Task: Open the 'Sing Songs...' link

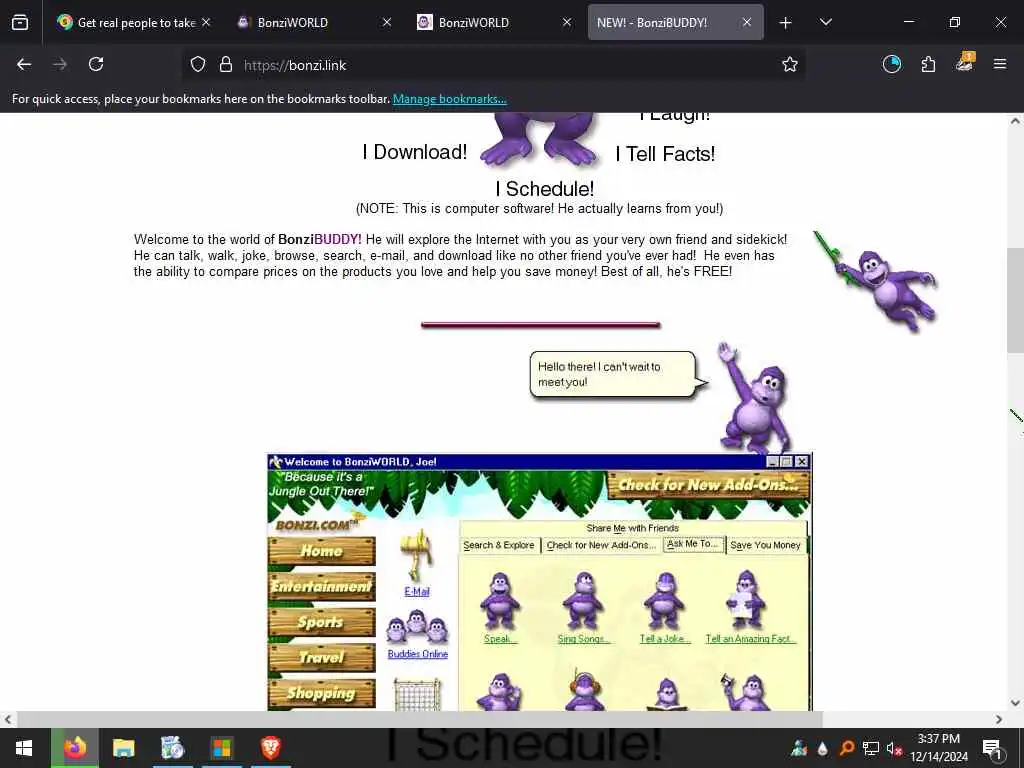Action: click(x=583, y=639)
